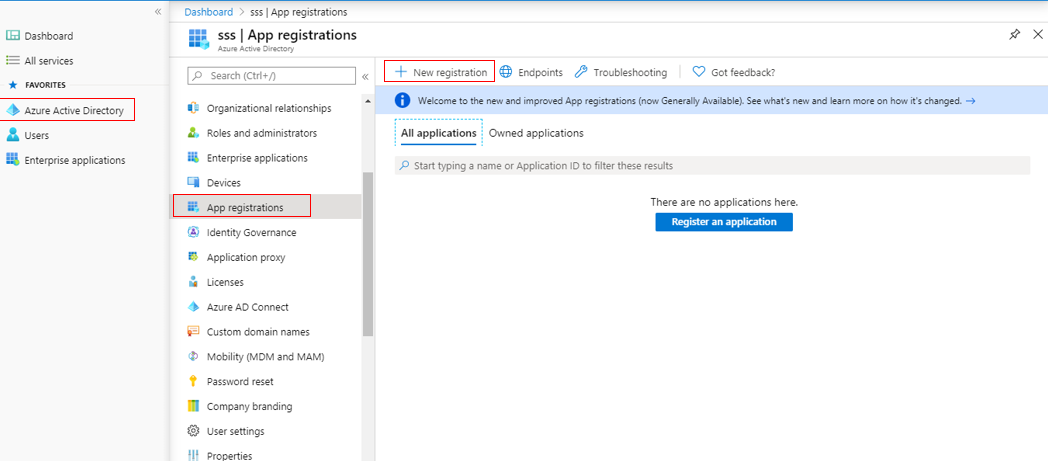
Task: Open Got feedback? from the toolbar
Action: pos(734,72)
